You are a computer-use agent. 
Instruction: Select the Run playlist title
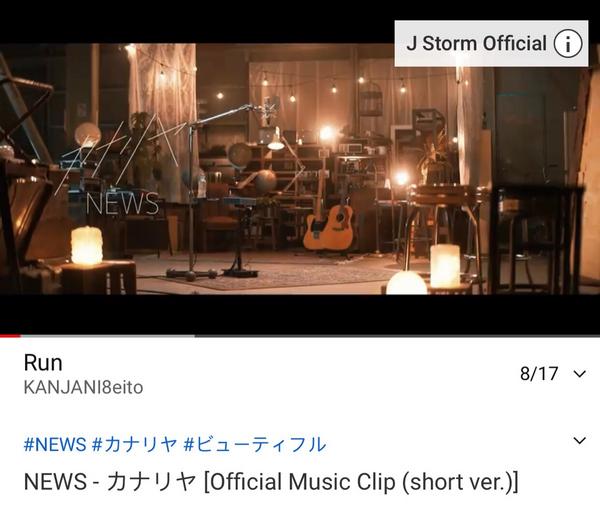tap(43, 363)
